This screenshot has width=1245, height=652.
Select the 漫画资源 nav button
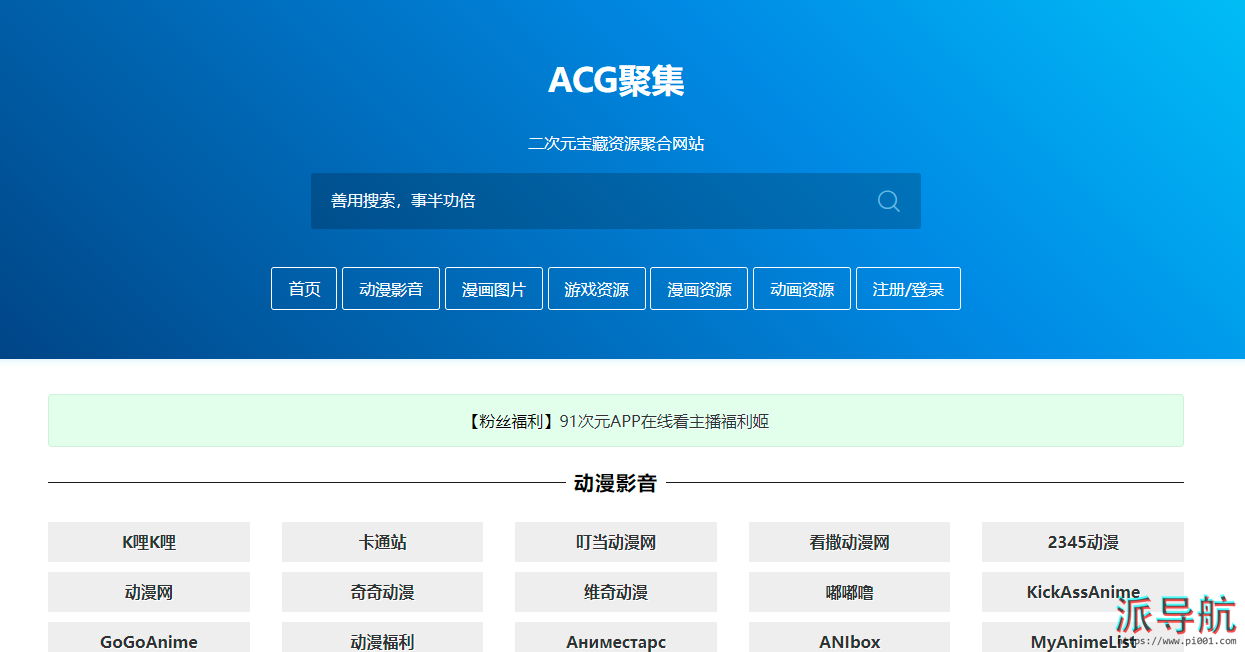[699, 289]
